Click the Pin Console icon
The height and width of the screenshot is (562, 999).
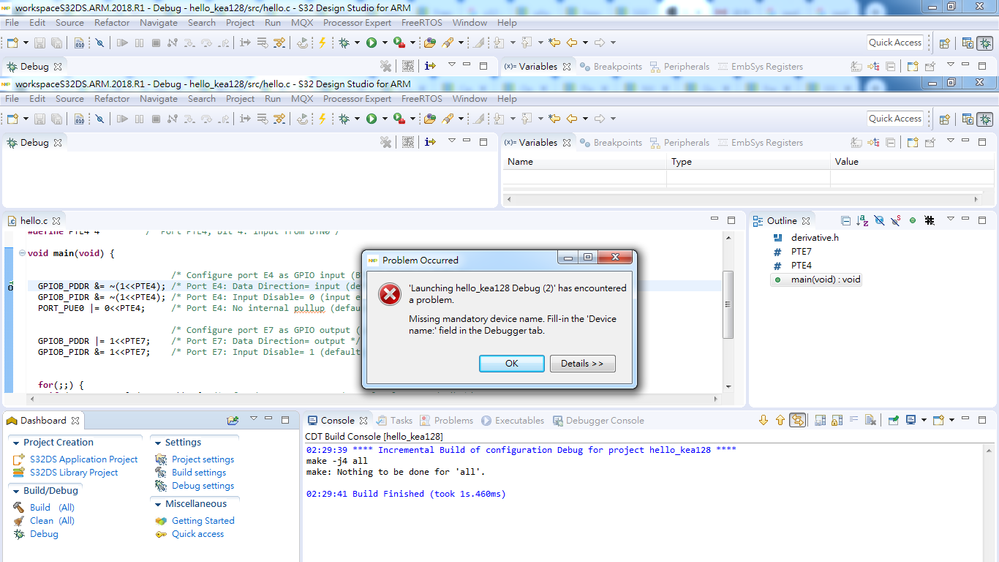click(893, 420)
